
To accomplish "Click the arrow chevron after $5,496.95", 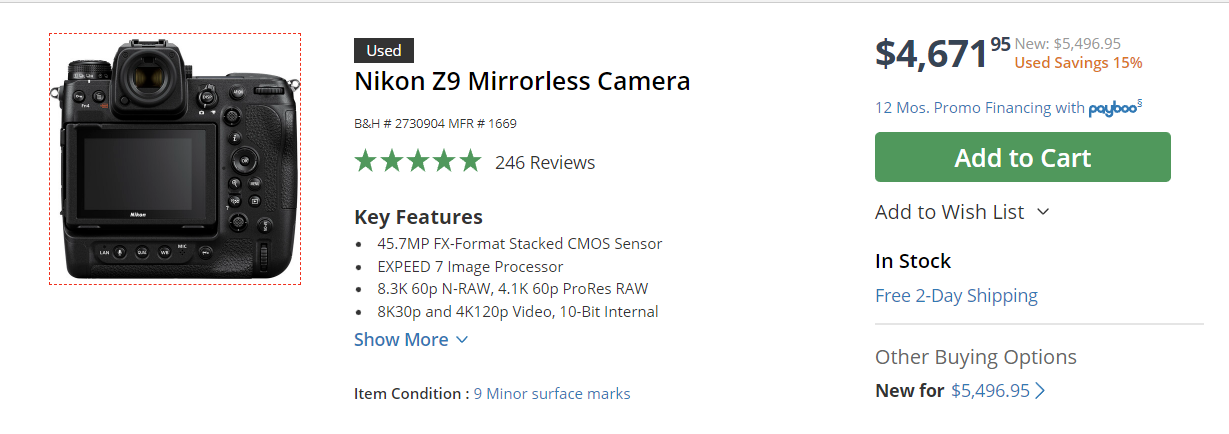I will pyautogui.click(x=1040, y=391).
